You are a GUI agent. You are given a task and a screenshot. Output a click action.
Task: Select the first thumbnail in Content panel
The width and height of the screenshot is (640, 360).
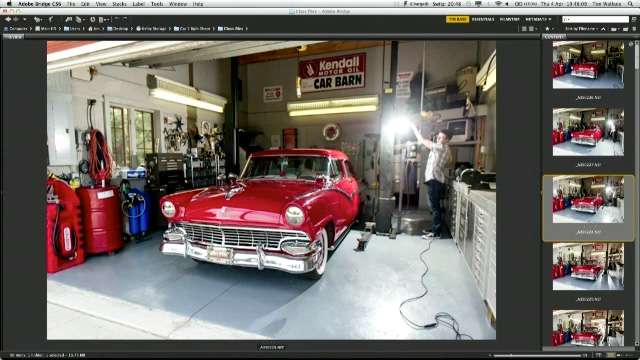[x=588, y=64]
